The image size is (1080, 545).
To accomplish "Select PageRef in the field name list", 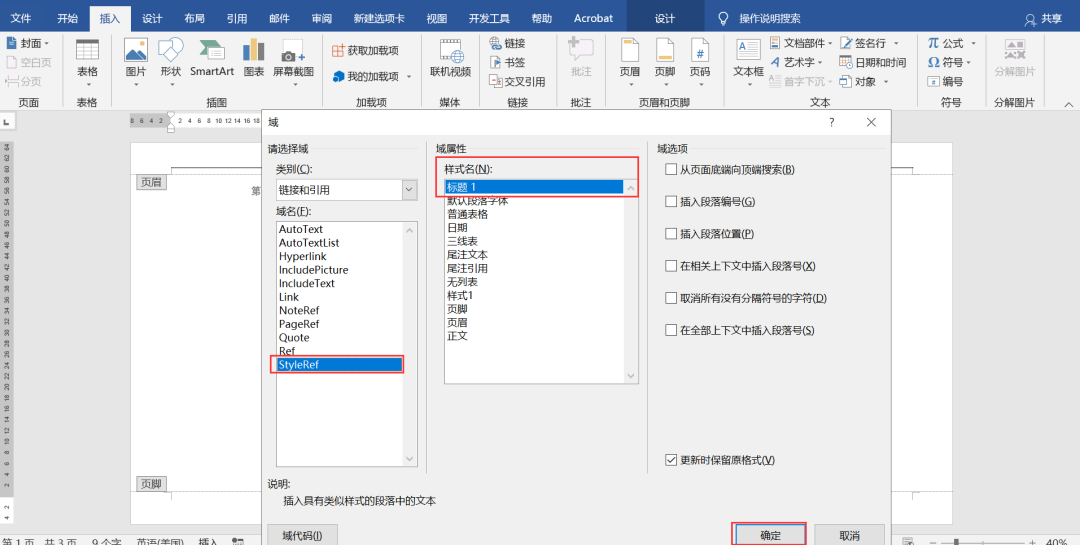I will click(x=299, y=324).
